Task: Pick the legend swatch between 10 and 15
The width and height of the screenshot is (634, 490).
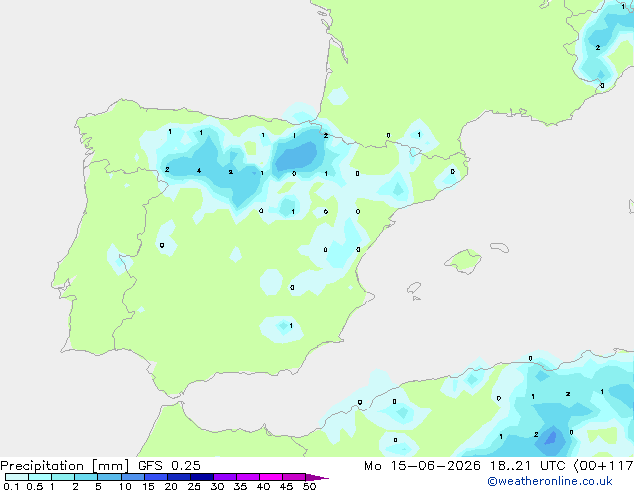Action: 132,477
